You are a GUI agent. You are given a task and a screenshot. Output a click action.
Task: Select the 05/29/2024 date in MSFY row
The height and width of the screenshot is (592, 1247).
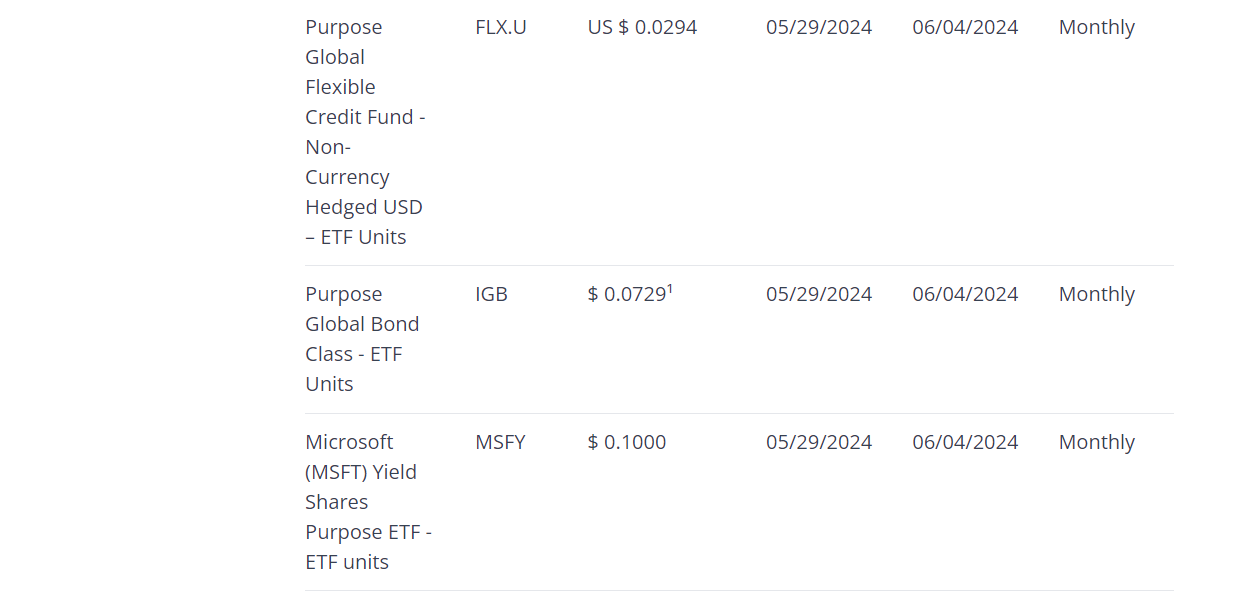(x=819, y=442)
